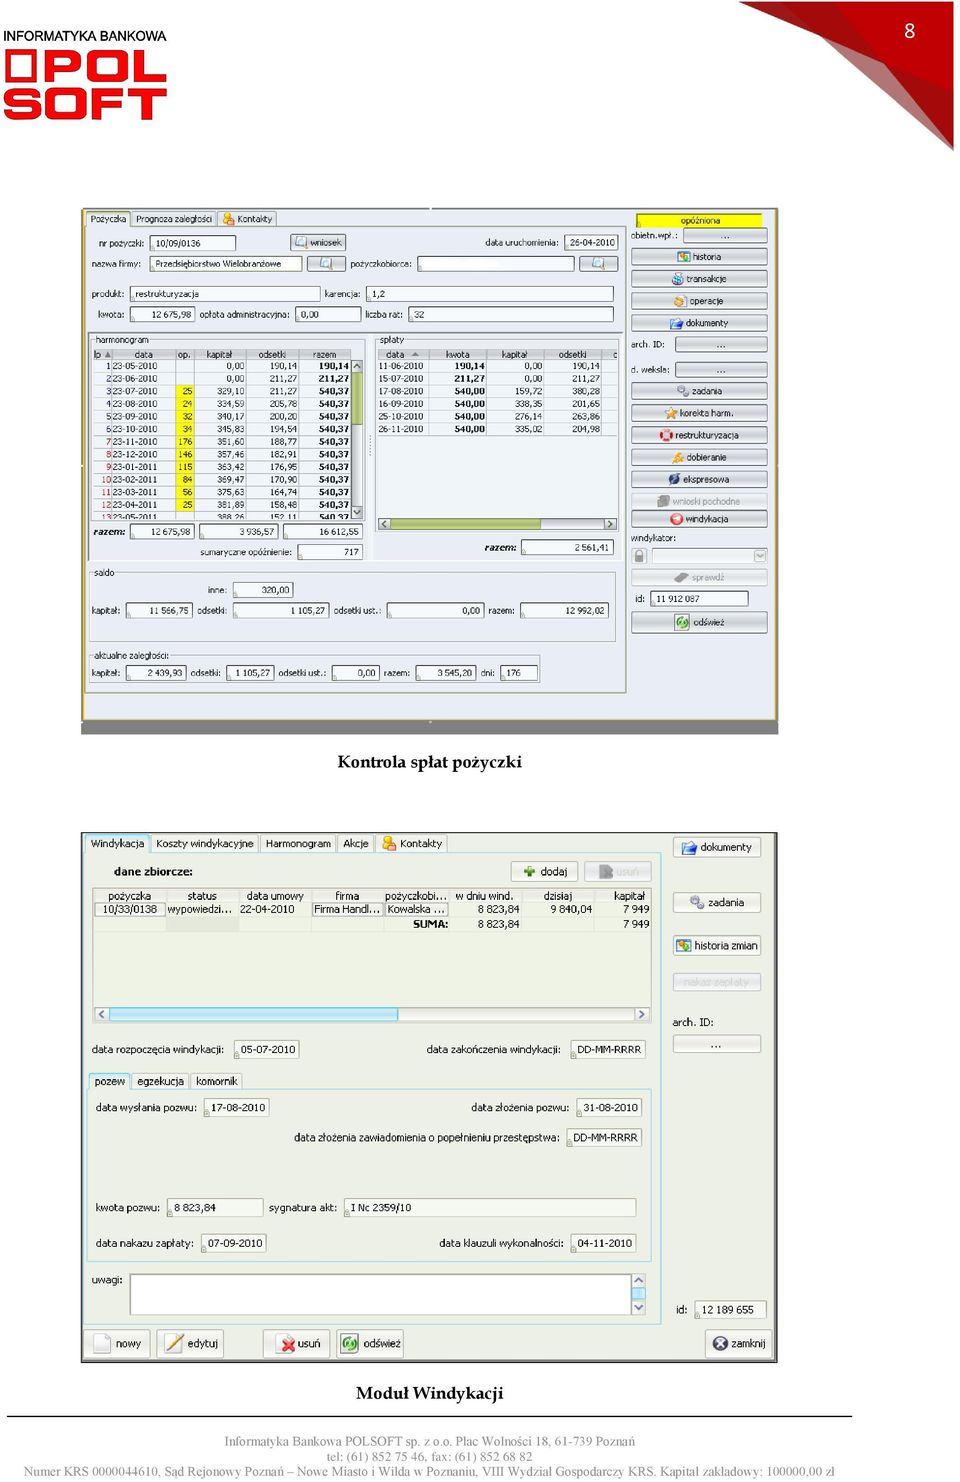The image size is (960, 1482).
Task: Switch to the 'Koszty windykacyjne' tab
Action: [x=205, y=843]
